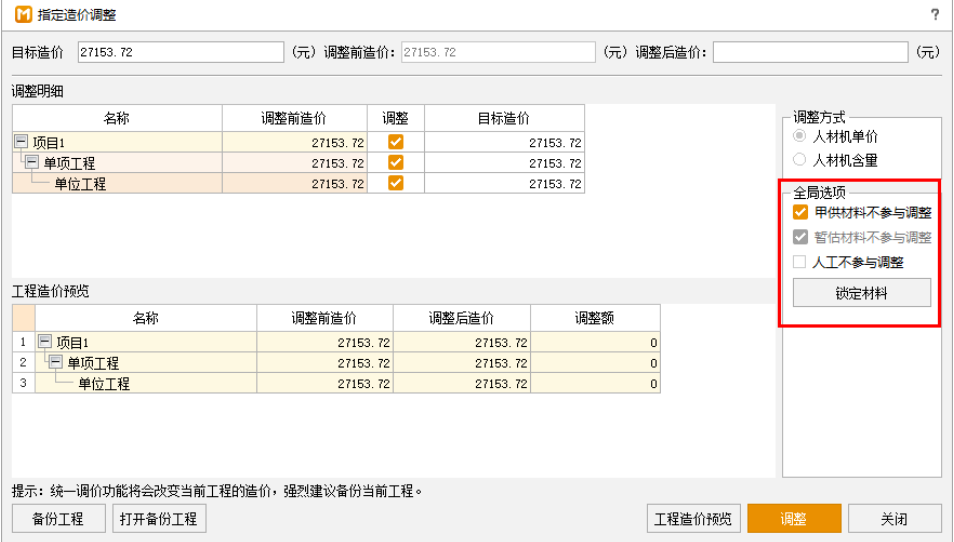Collapse 单项工程 in the cost preview table
This screenshot has height=542, width=954.
pyautogui.click(x=55, y=362)
